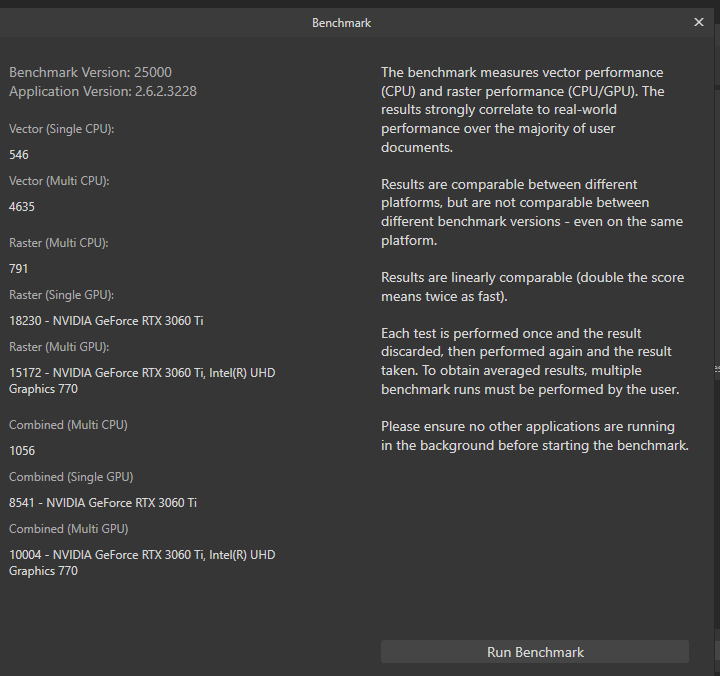Select the 4635 multi CPU score

pyautogui.click(x=22, y=207)
